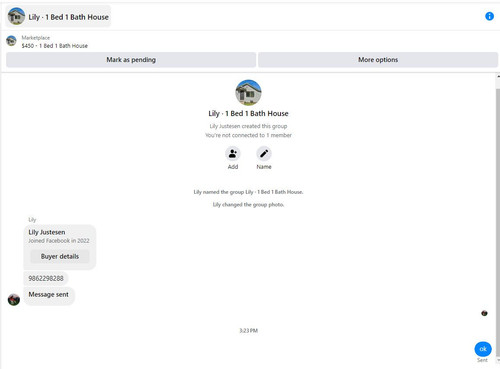500x369 pixels.
Task: Click the centered group title under photo
Action: tap(248, 113)
